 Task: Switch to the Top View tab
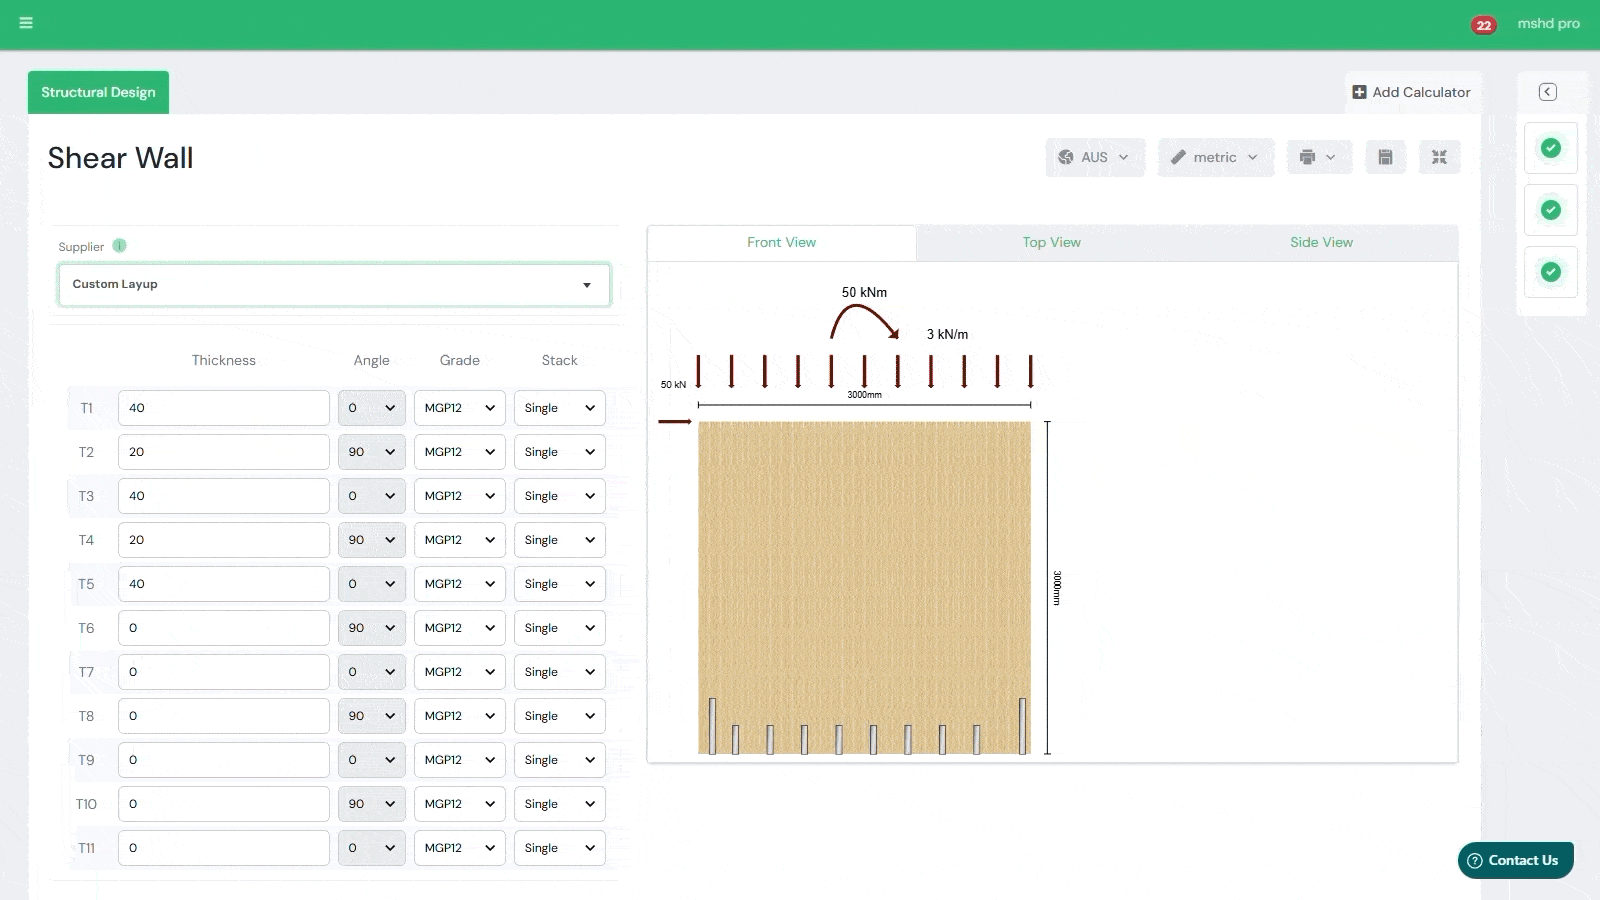tap(1051, 243)
